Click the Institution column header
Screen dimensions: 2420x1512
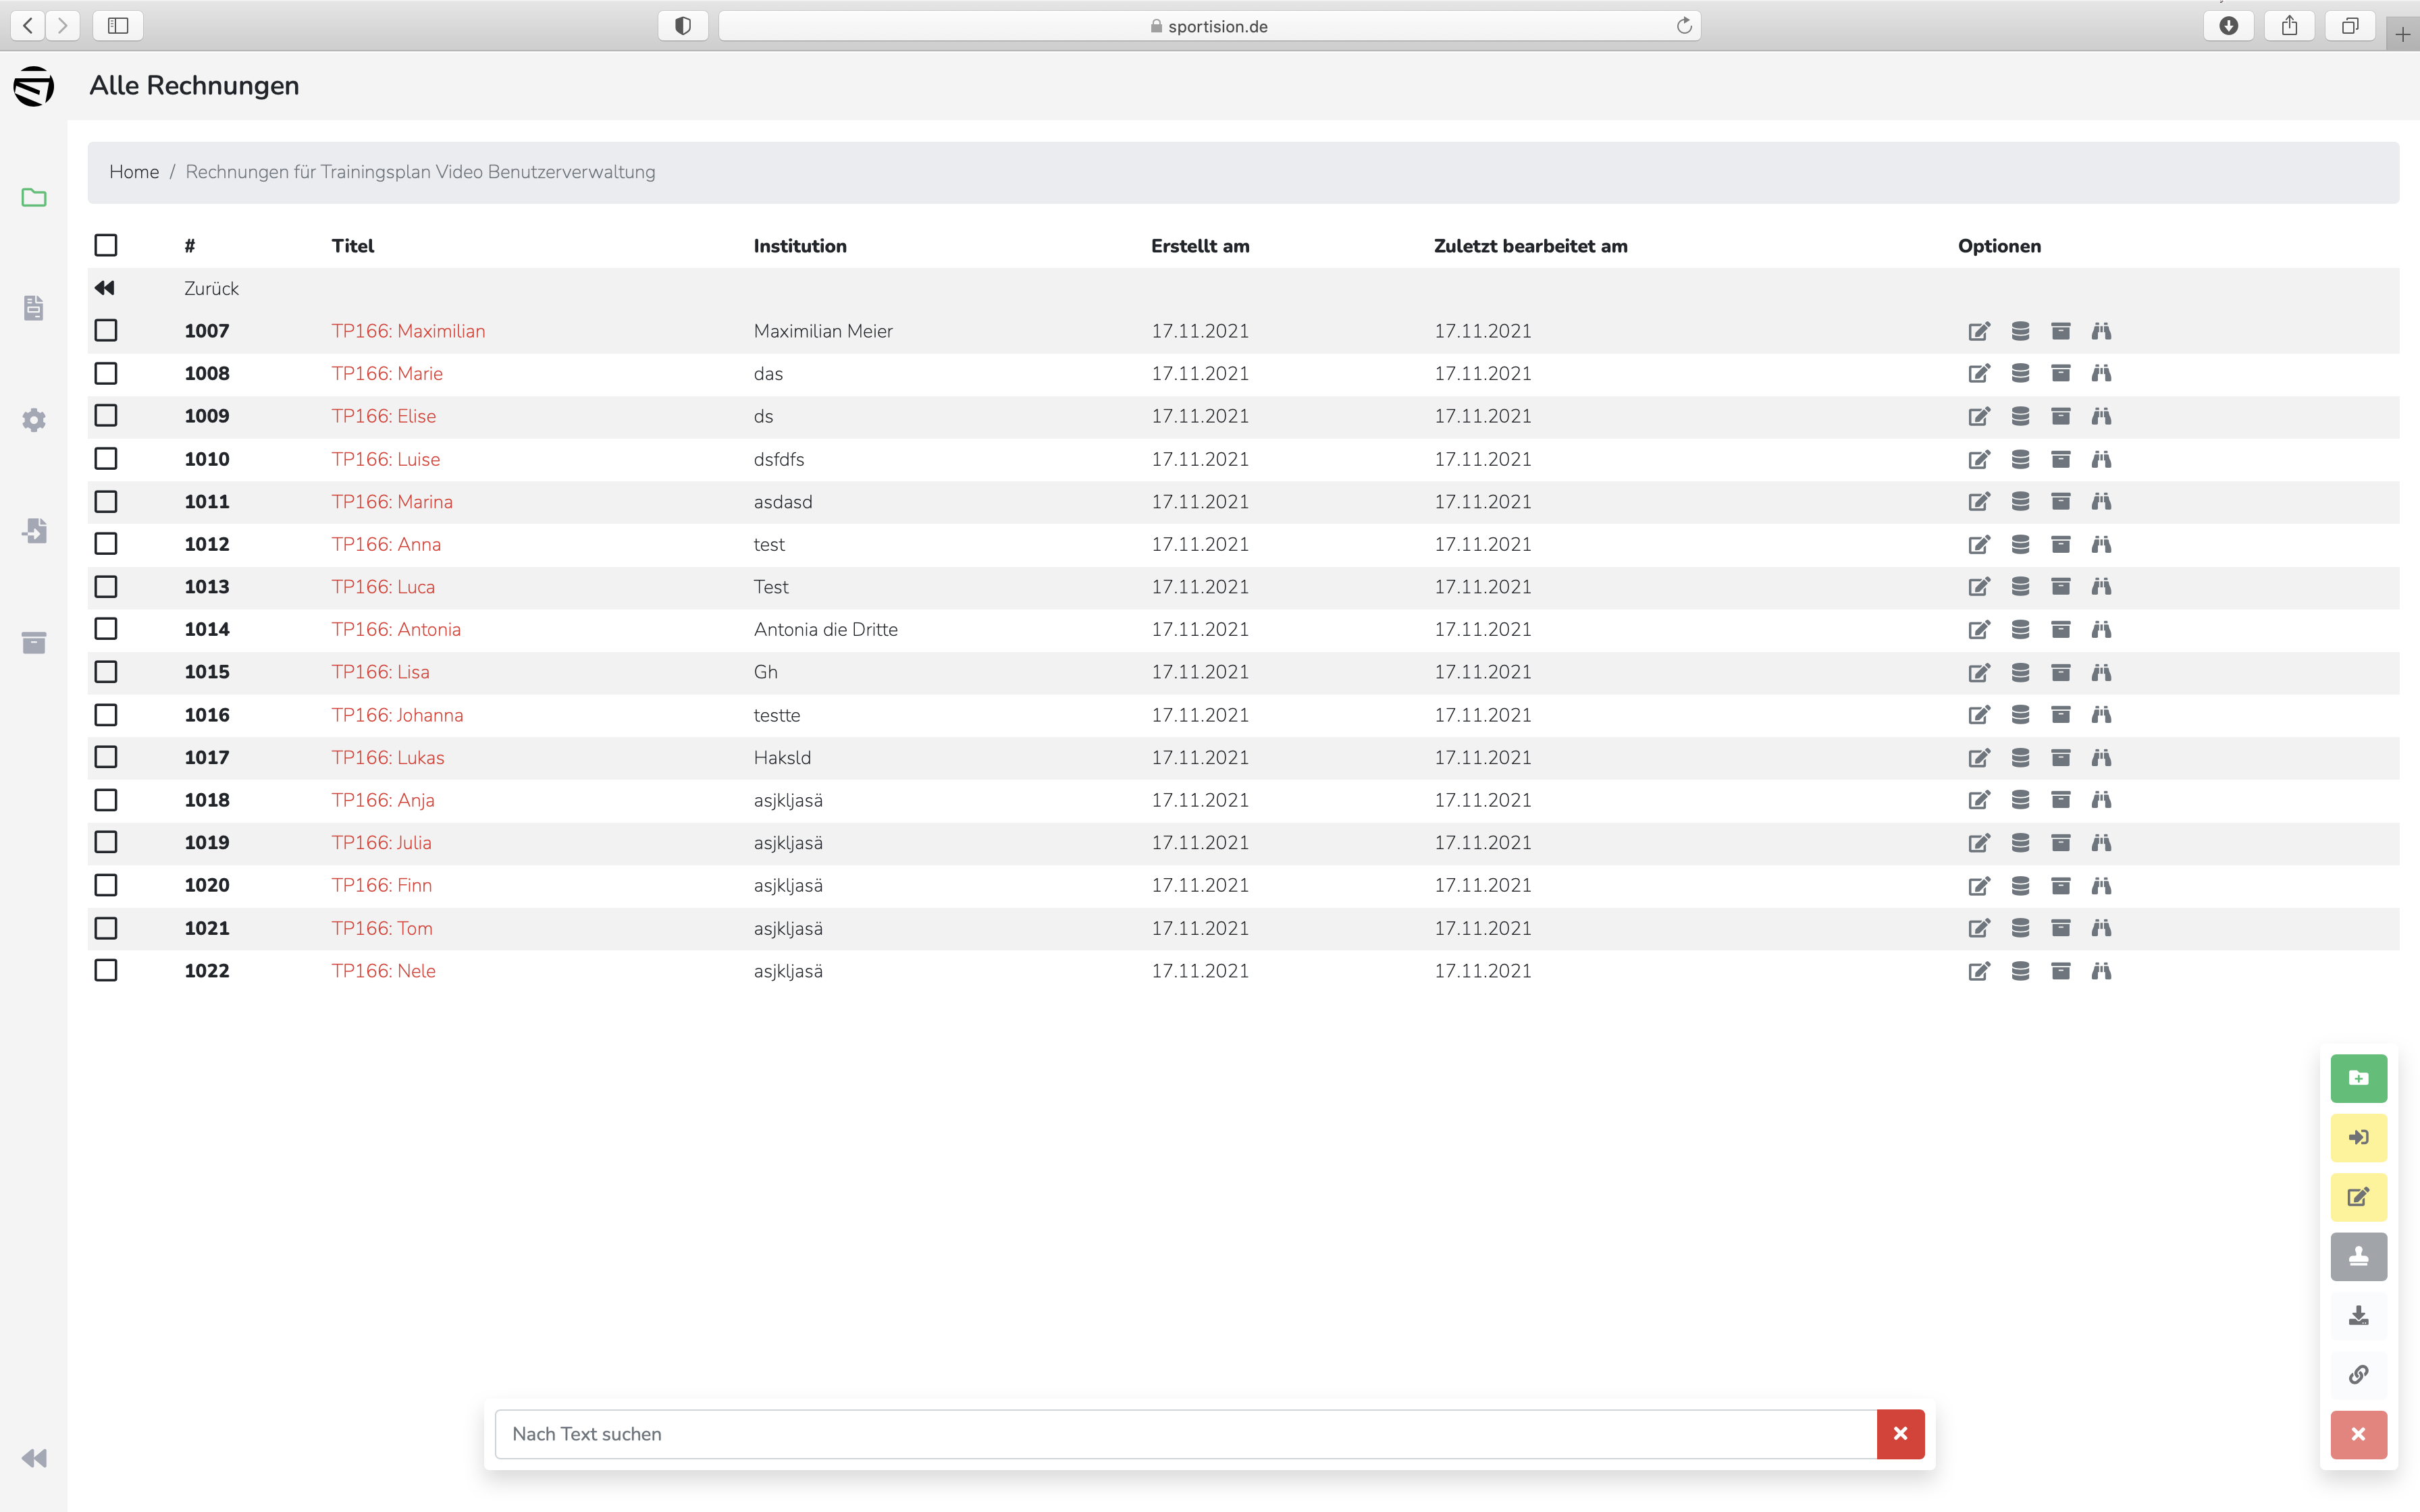pyautogui.click(x=800, y=246)
